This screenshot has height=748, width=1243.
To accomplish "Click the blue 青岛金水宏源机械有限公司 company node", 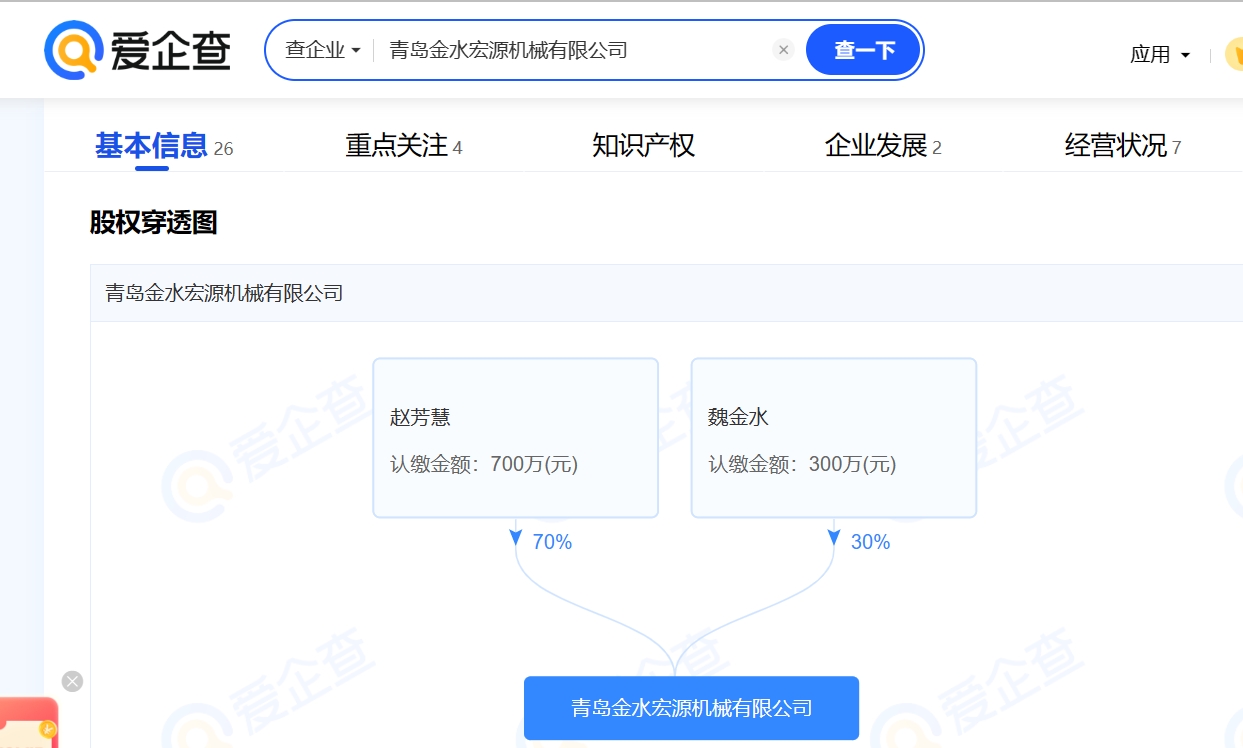I will [691, 708].
